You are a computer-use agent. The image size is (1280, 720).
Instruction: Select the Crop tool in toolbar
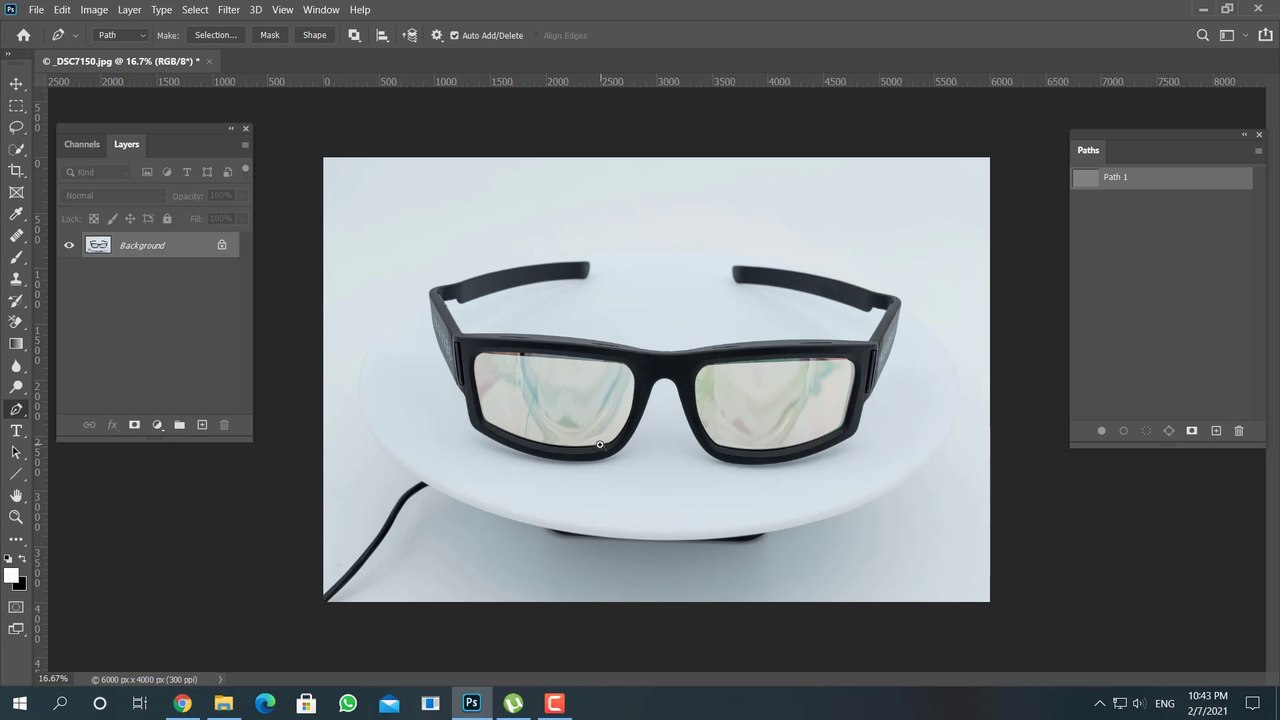tap(16, 171)
